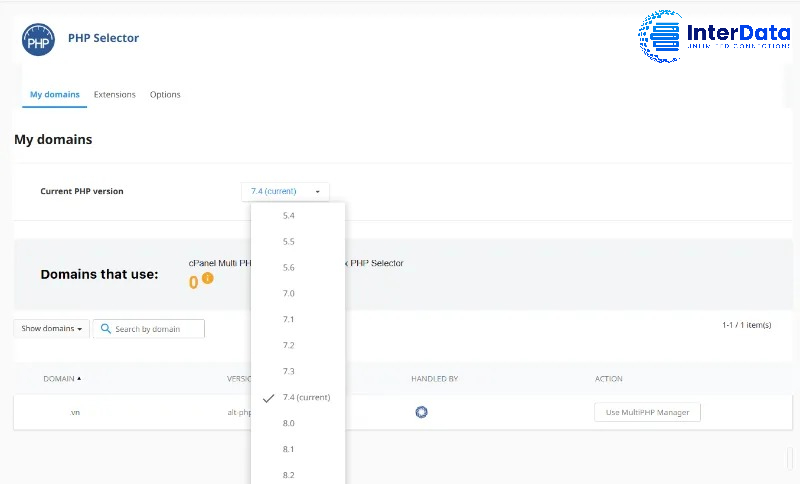Click the CloudLinux handled-by icon
The height and width of the screenshot is (484, 800).
pos(421,412)
